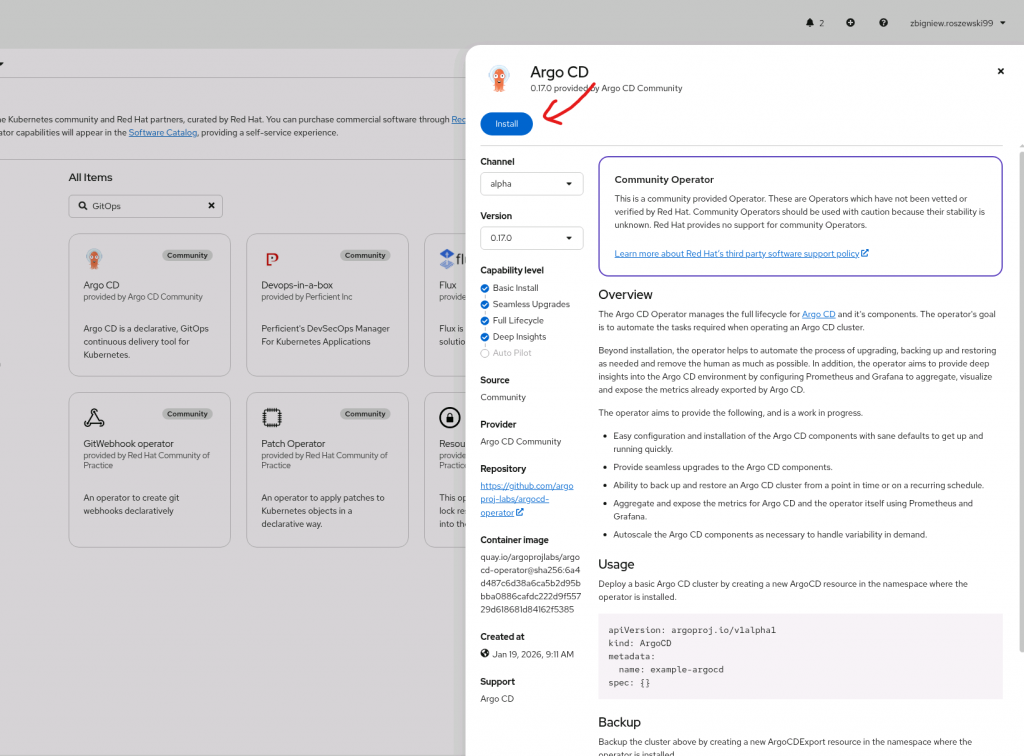Open the argocd-operator GitHub repository link
The width and height of the screenshot is (1024, 756).
[x=514, y=499]
